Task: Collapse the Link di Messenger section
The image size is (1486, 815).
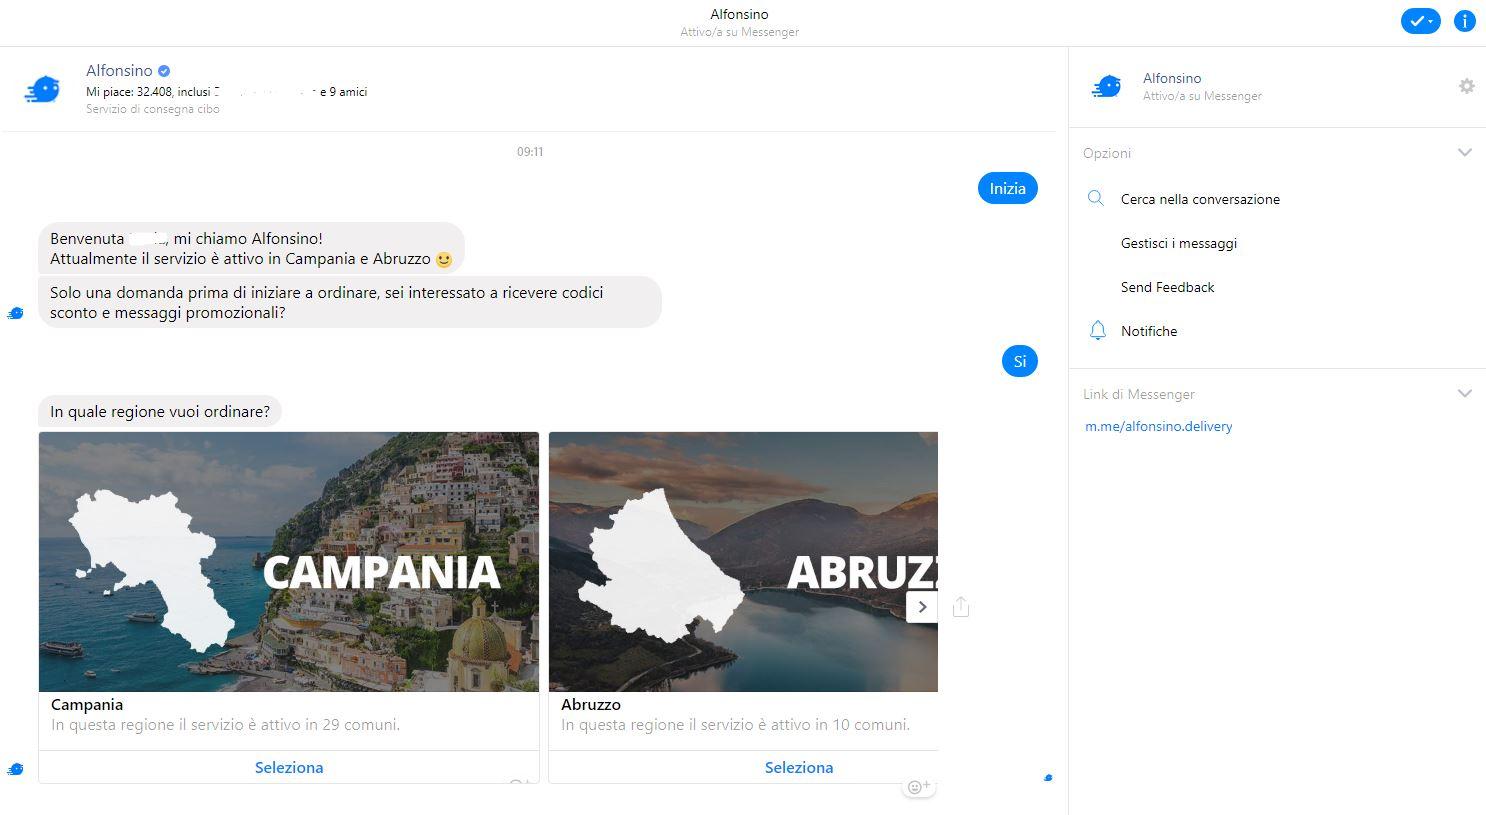Action: [1465, 393]
